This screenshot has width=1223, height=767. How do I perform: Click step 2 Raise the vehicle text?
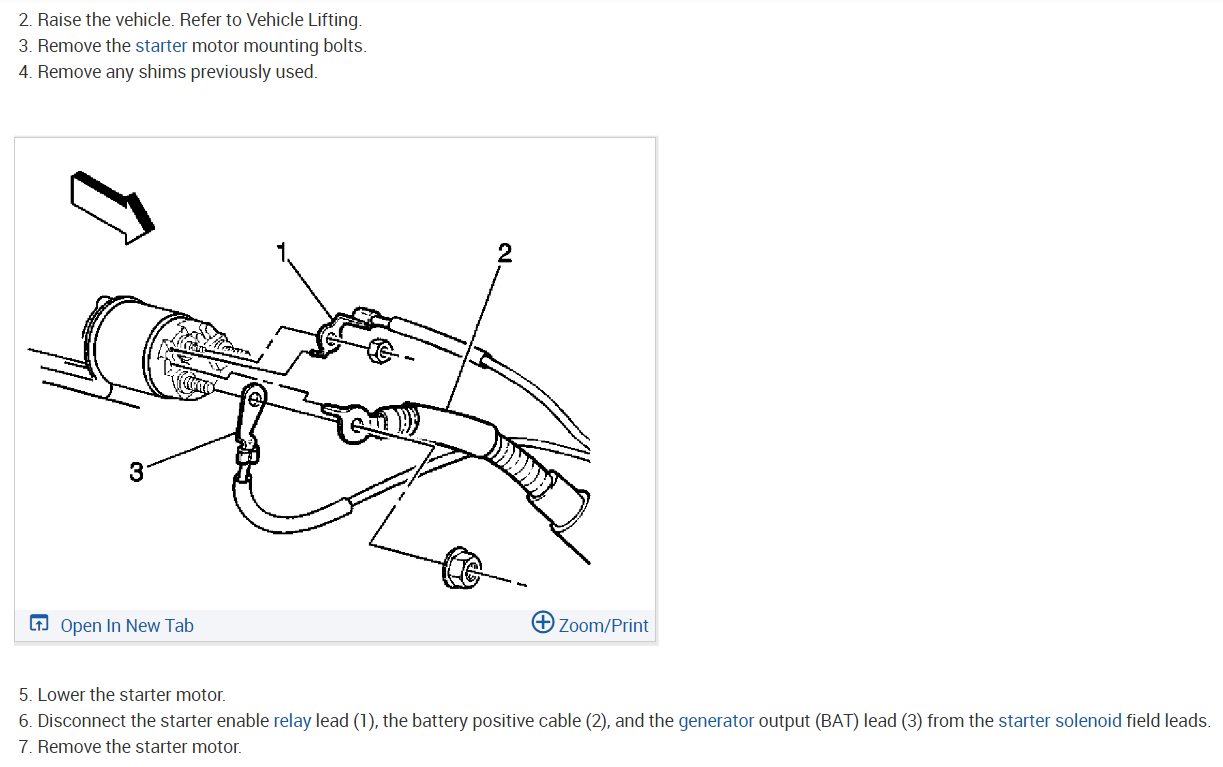tap(191, 20)
